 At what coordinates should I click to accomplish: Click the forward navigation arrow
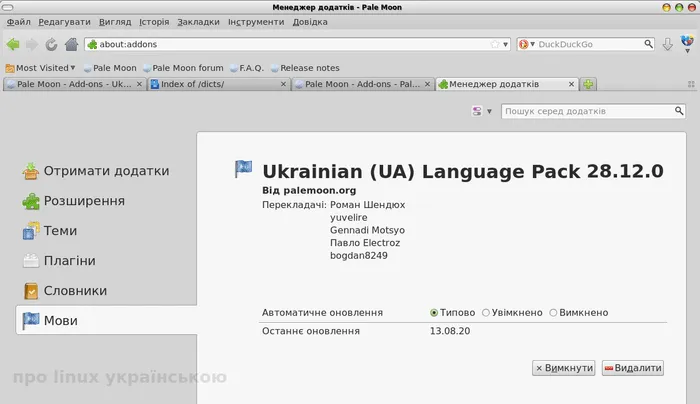32,44
